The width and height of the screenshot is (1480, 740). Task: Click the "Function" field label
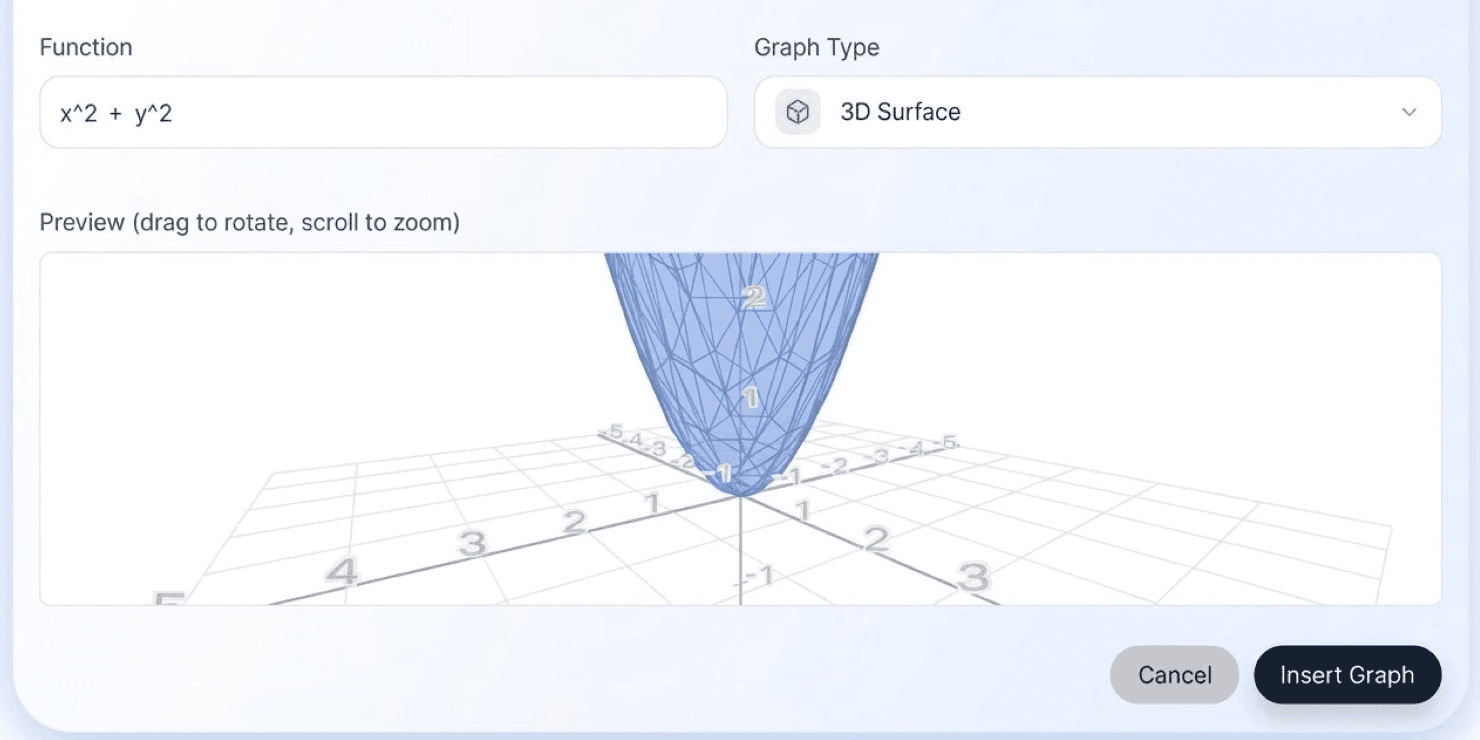[x=85, y=47]
